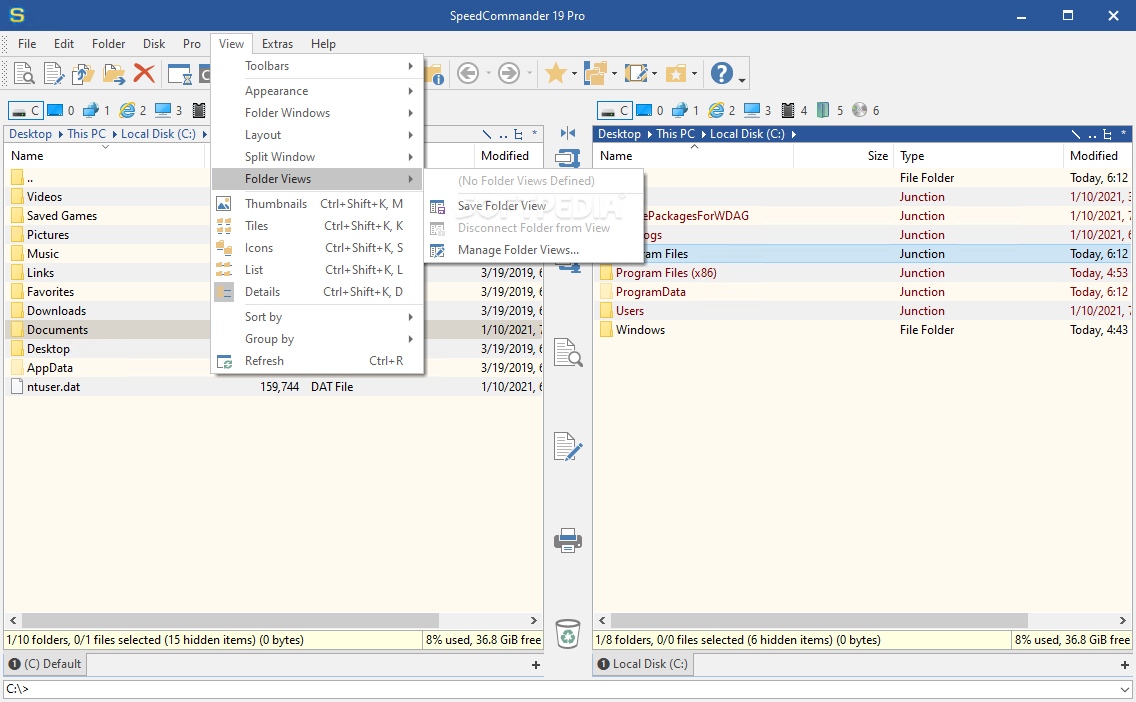Screen dimensions: 1136x702
Task: Click the blue Help question mark icon
Action: (722, 73)
